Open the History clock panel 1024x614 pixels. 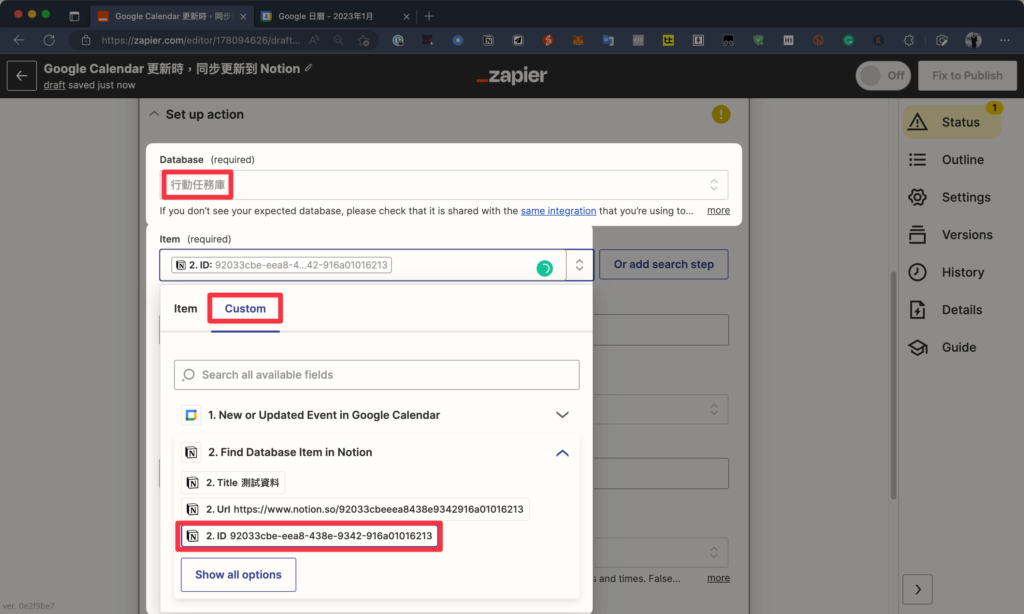tap(946, 272)
